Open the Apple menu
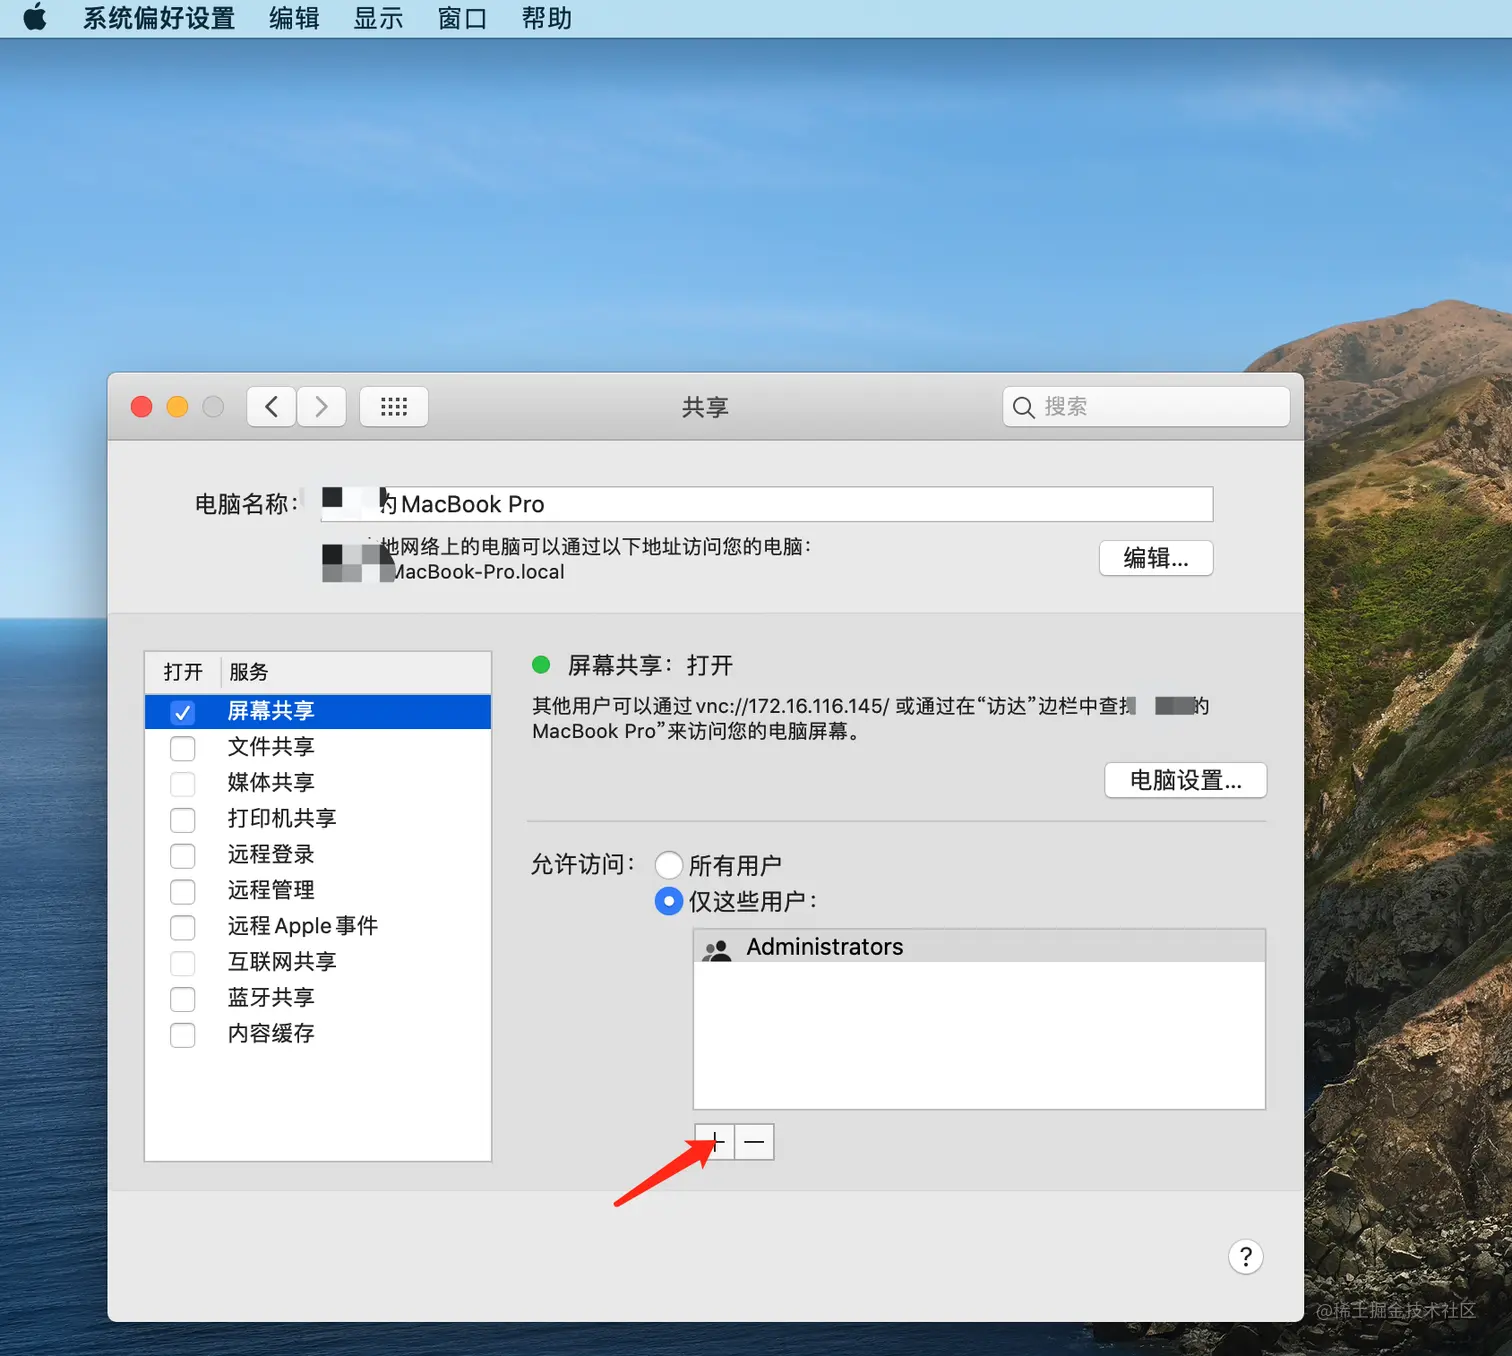The width and height of the screenshot is (1512, 1356). 35,18
